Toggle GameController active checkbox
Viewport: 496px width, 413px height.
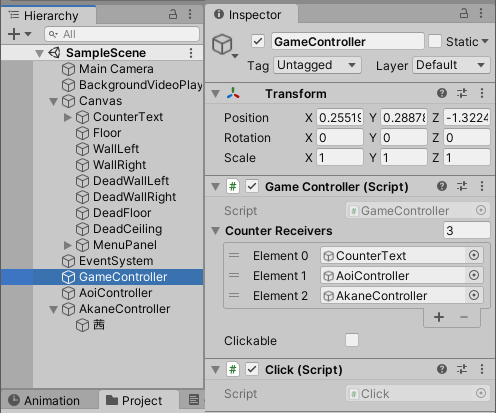coord(258,42)
